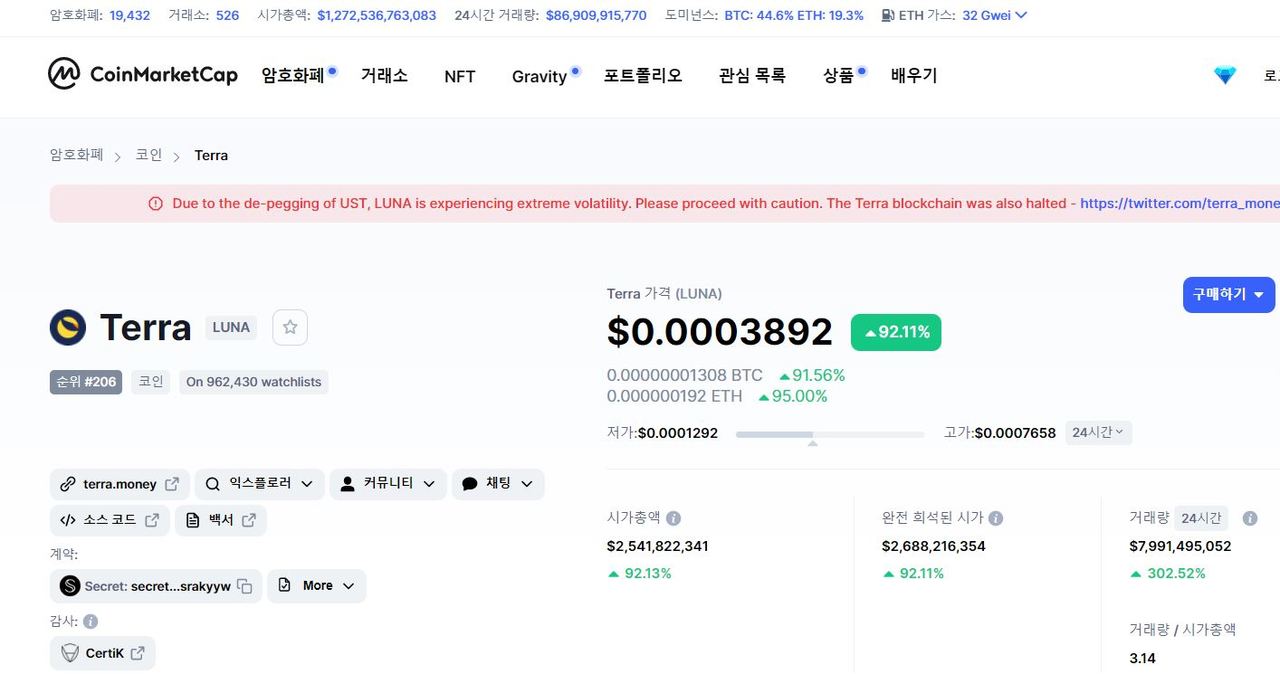Click the 코인 tag badge
This screenshot has width=1280, height=674.
coord(151,382)
